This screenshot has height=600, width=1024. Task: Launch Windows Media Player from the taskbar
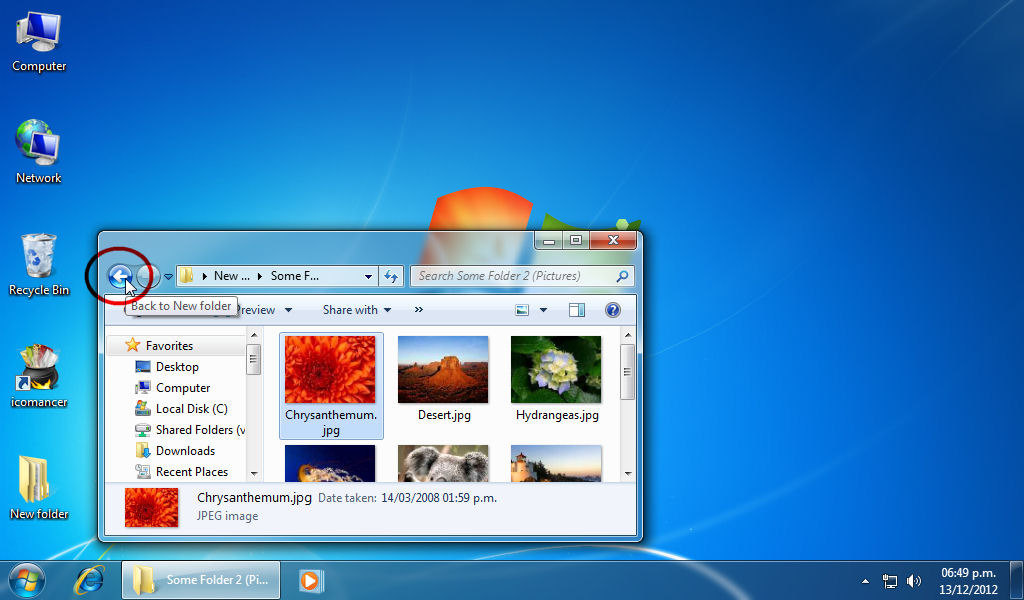pyautogui.click(x=310, y=580)
